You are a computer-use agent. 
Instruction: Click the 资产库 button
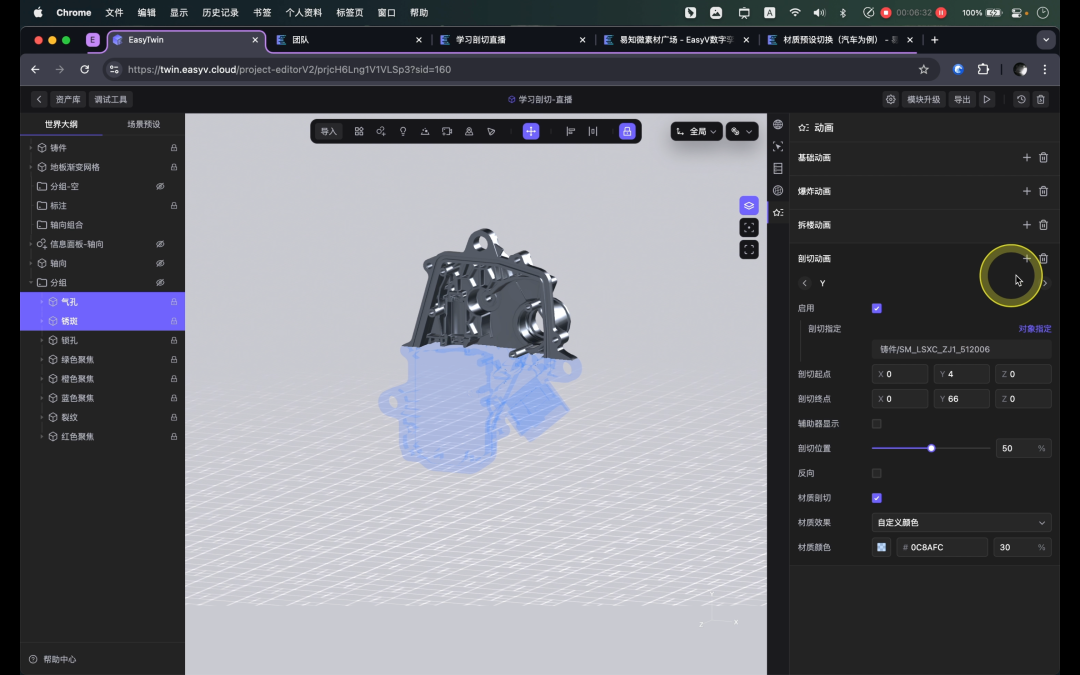[68, 99]
